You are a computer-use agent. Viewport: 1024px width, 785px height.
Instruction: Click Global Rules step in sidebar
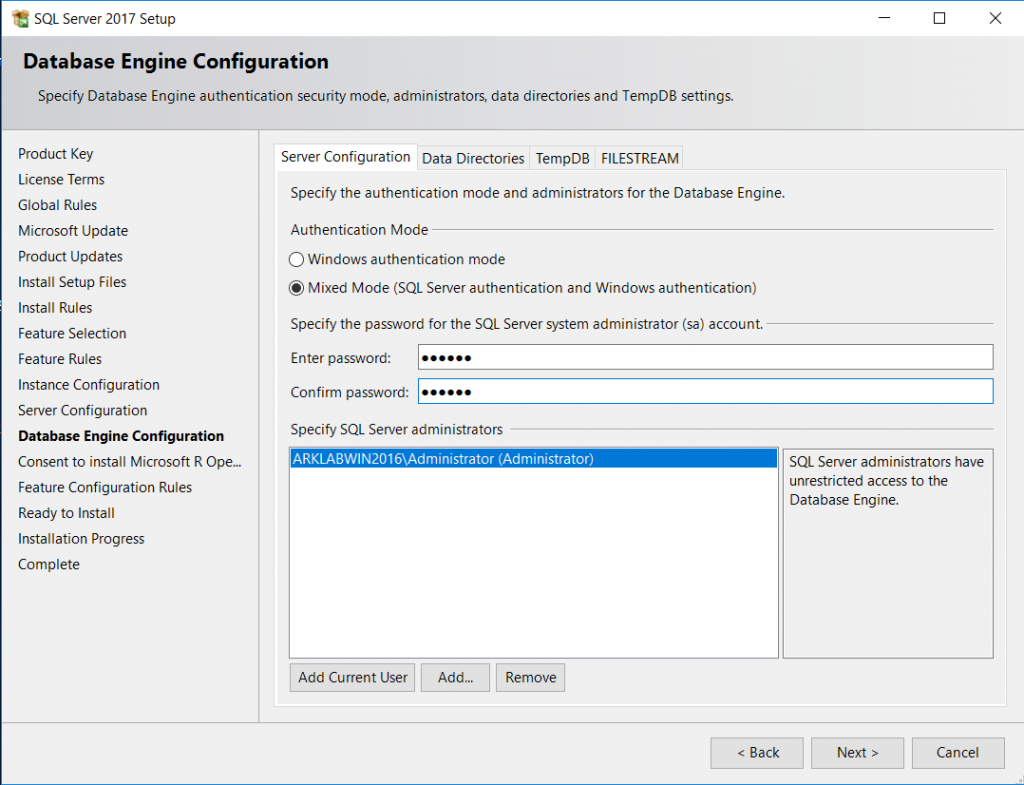pyautogui.click(x=57, y=205)
